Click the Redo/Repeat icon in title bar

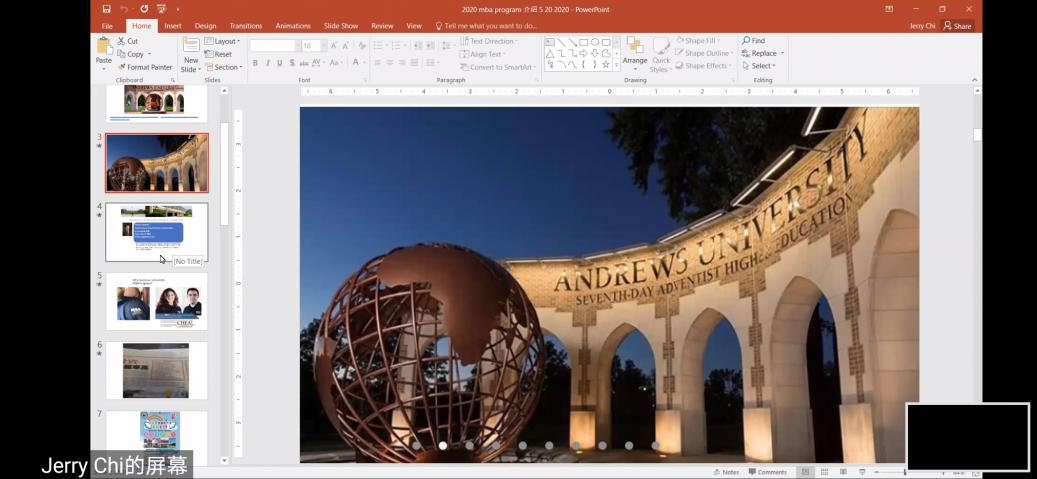pos(144,9)
